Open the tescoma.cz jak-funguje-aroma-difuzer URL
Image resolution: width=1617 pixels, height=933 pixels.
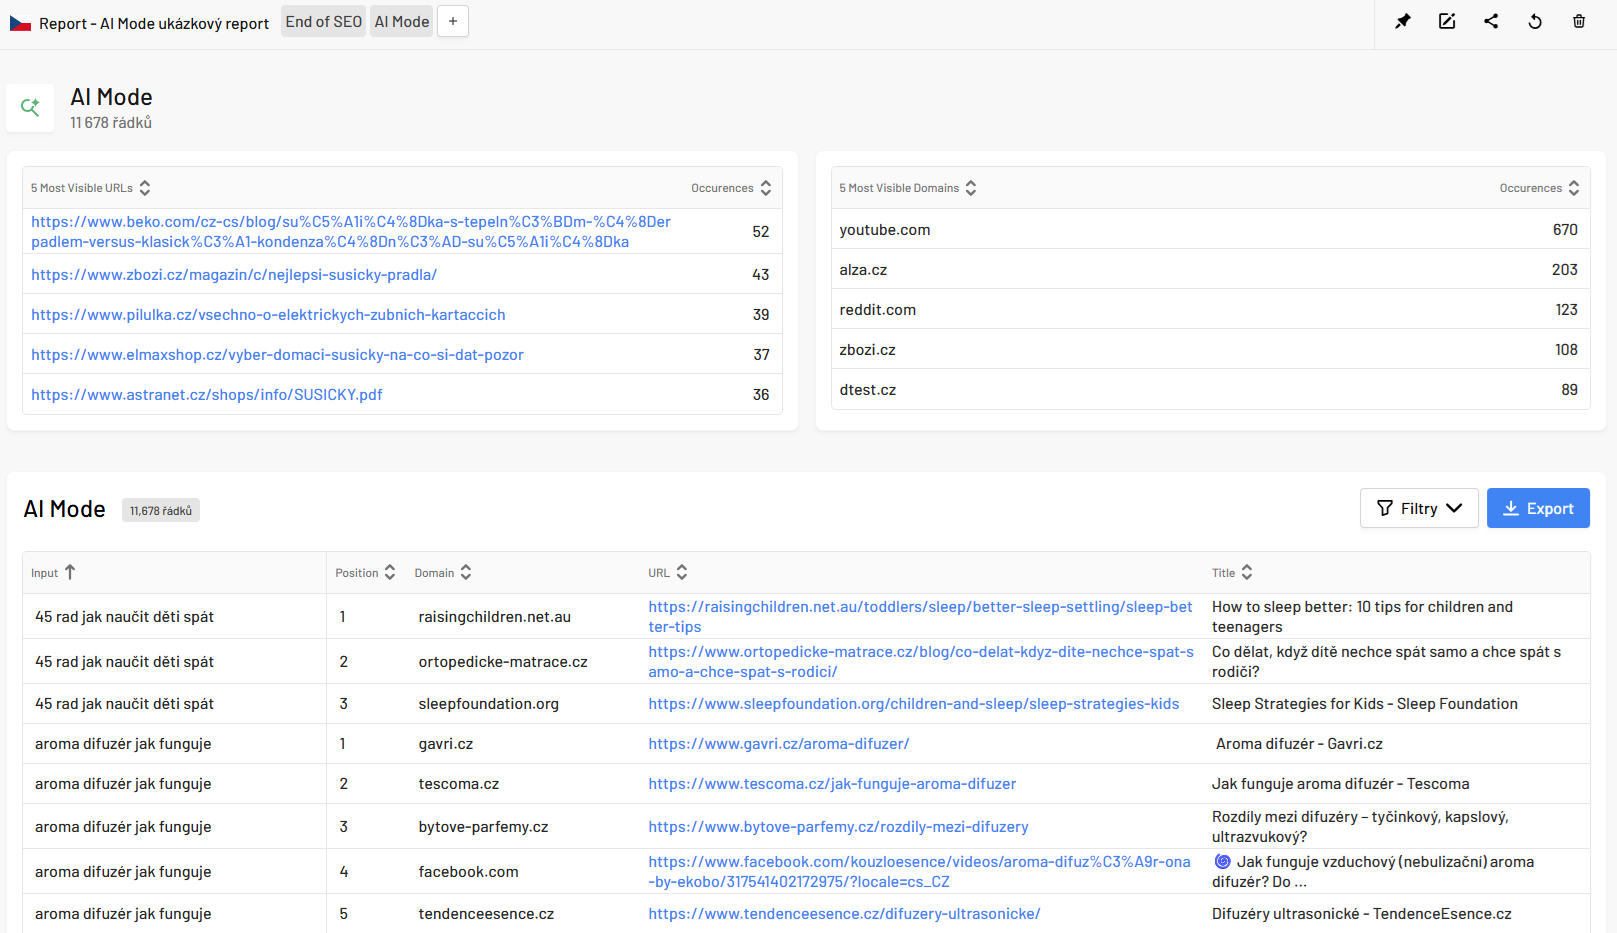(x=832, y=784)
